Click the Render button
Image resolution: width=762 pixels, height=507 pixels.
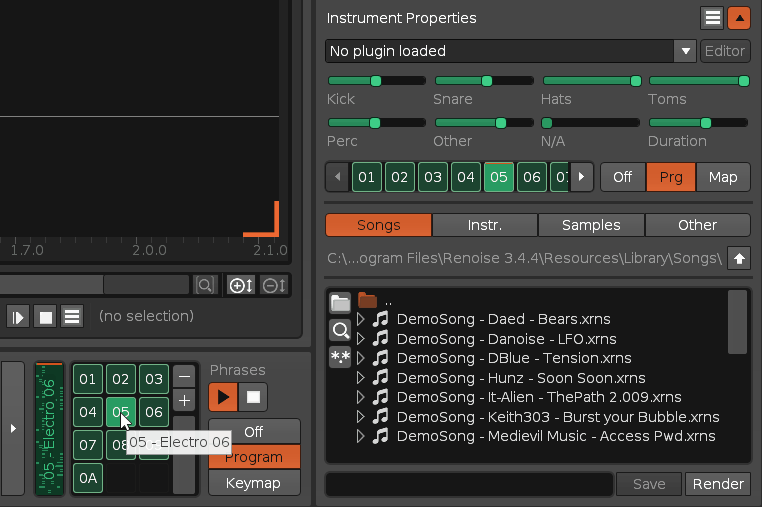click(x=718, y=484)
